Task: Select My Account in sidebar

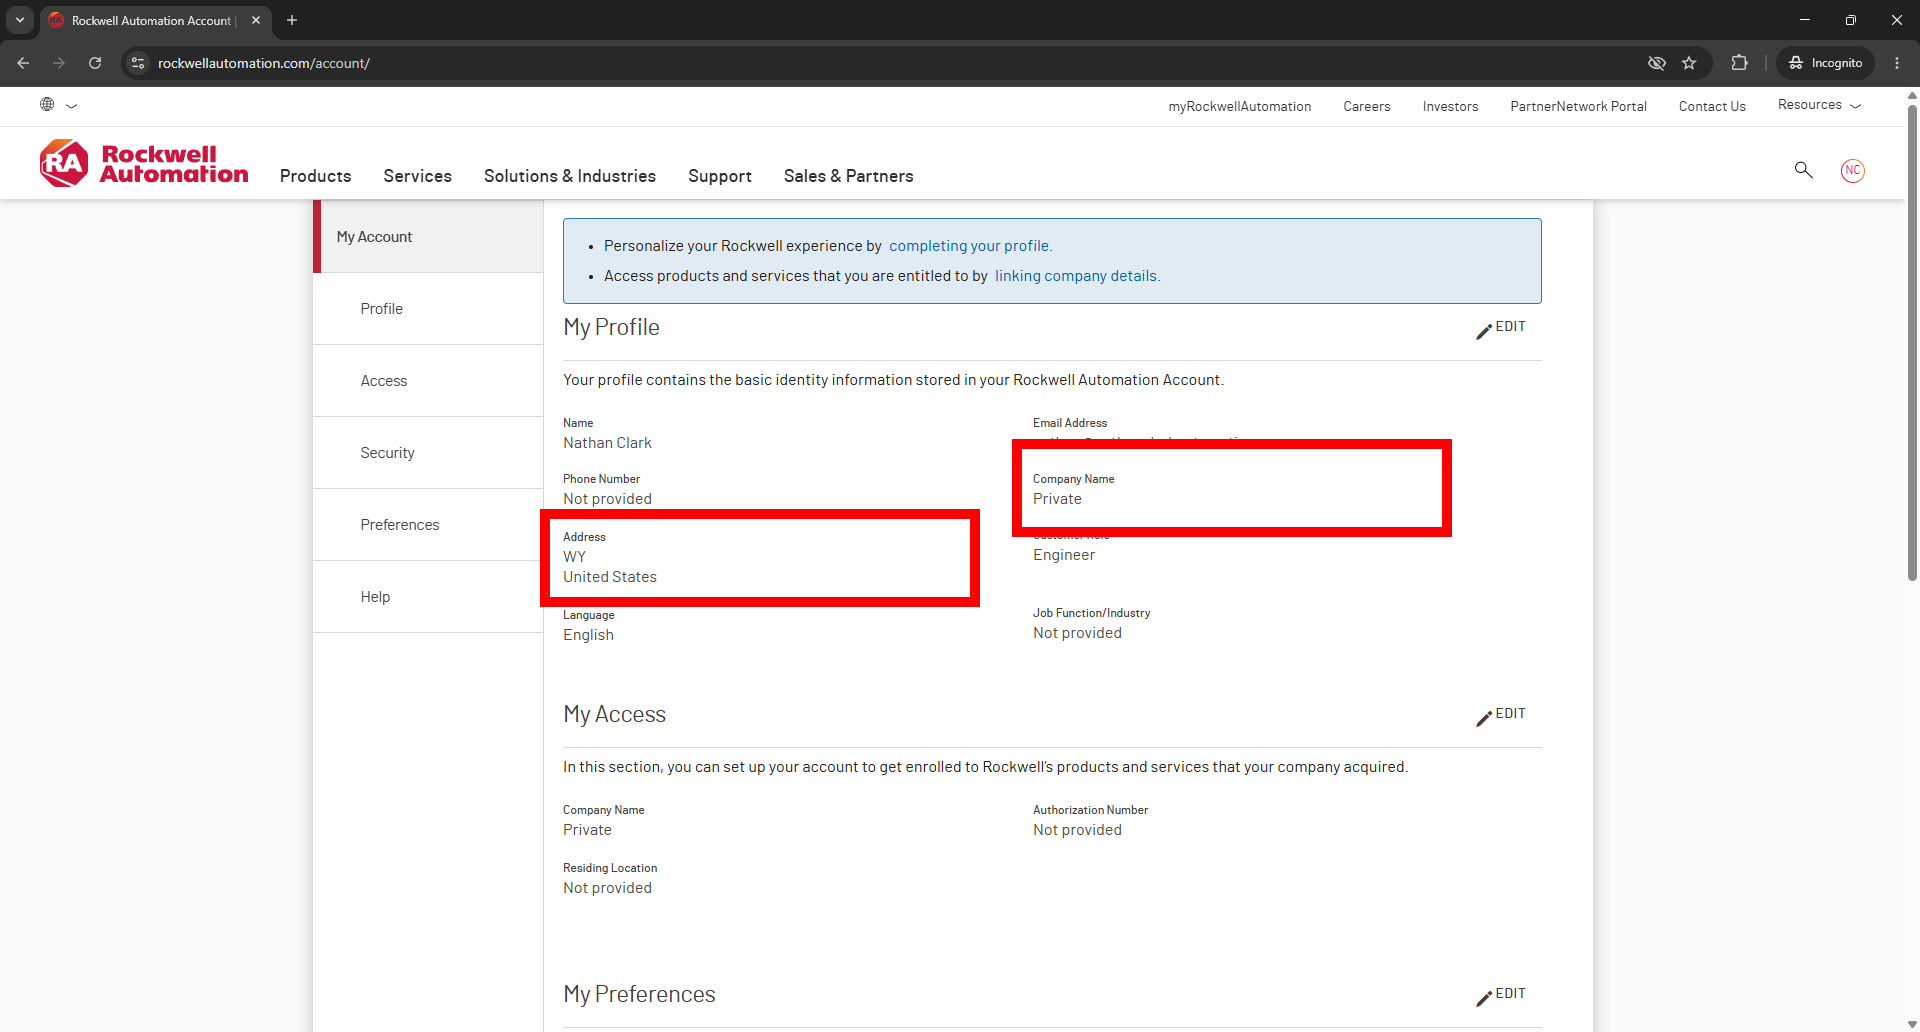Action: [x=428, y=237]
